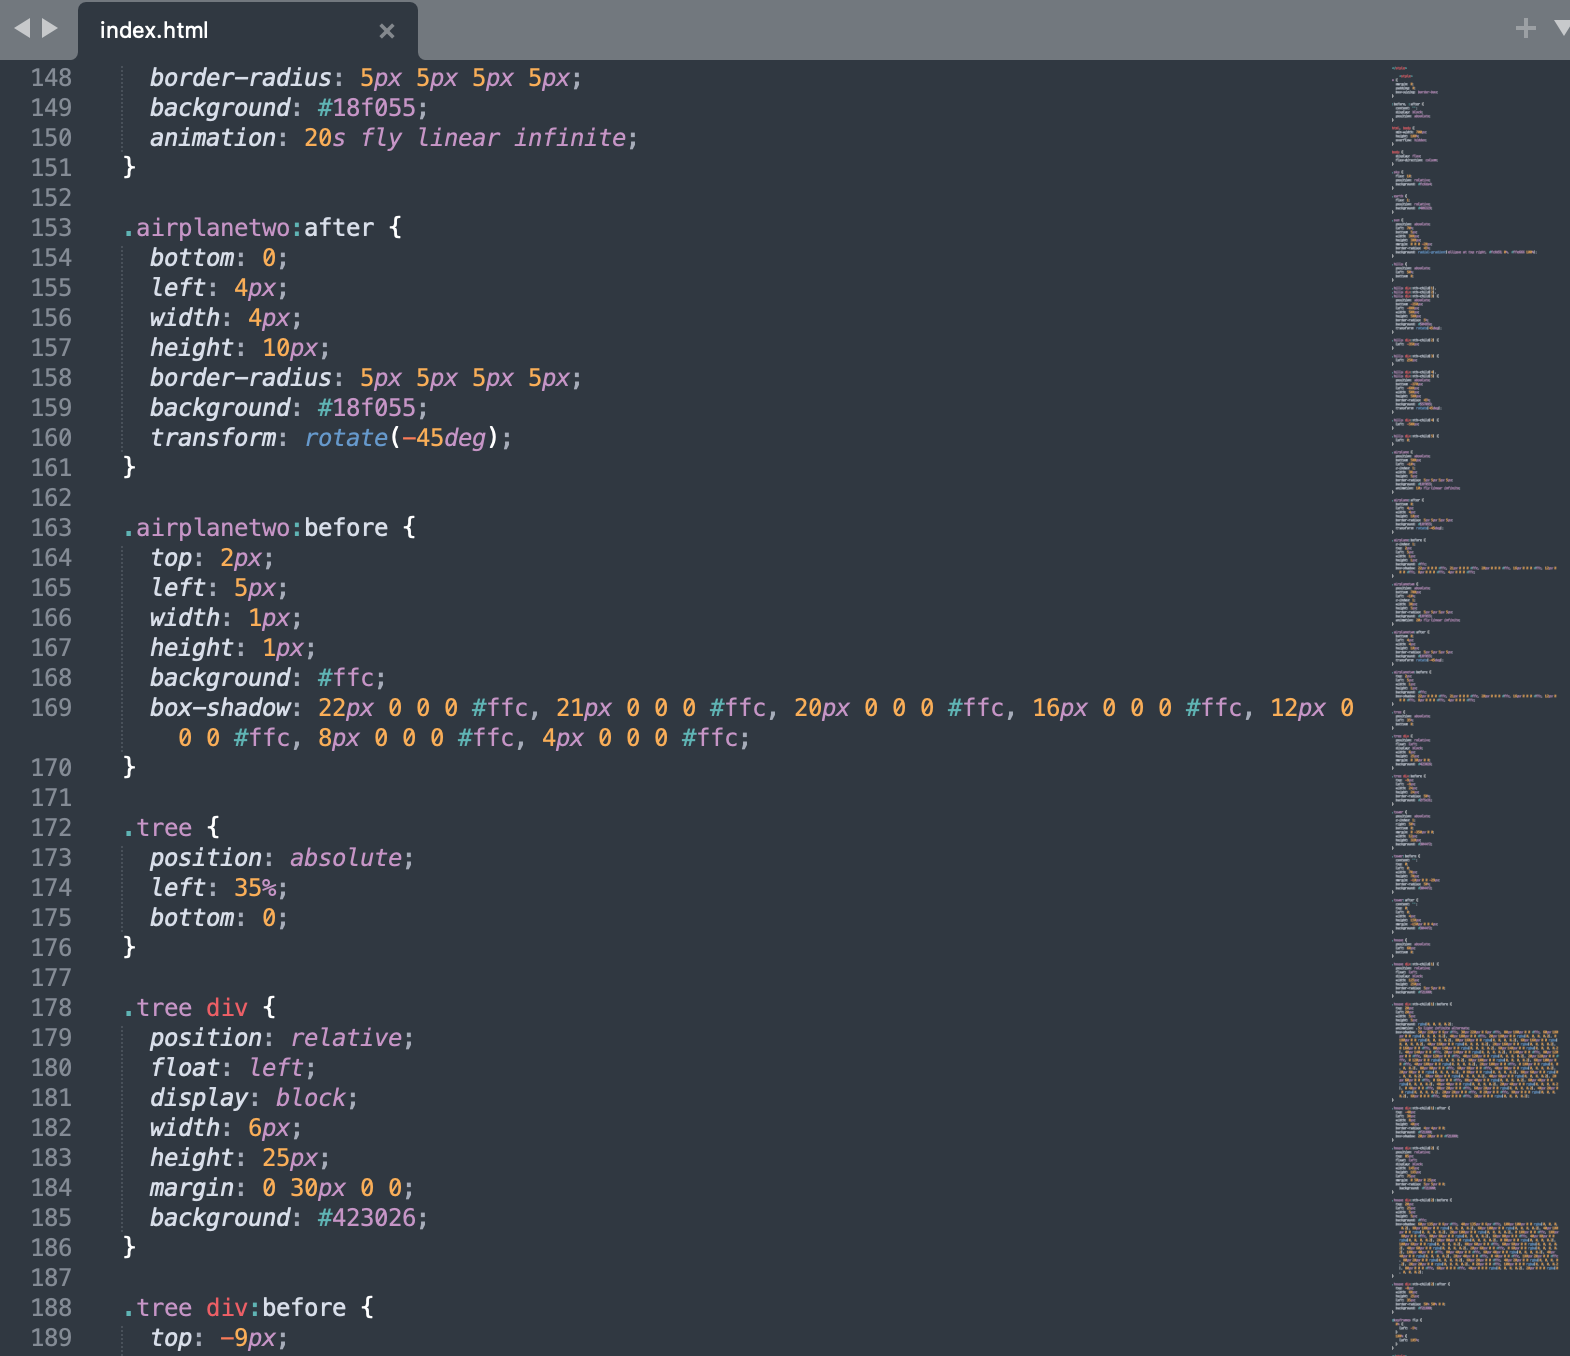Select the index.html tab
This screenshot has height=1356, width=1570.
click(x=247, y=31)
